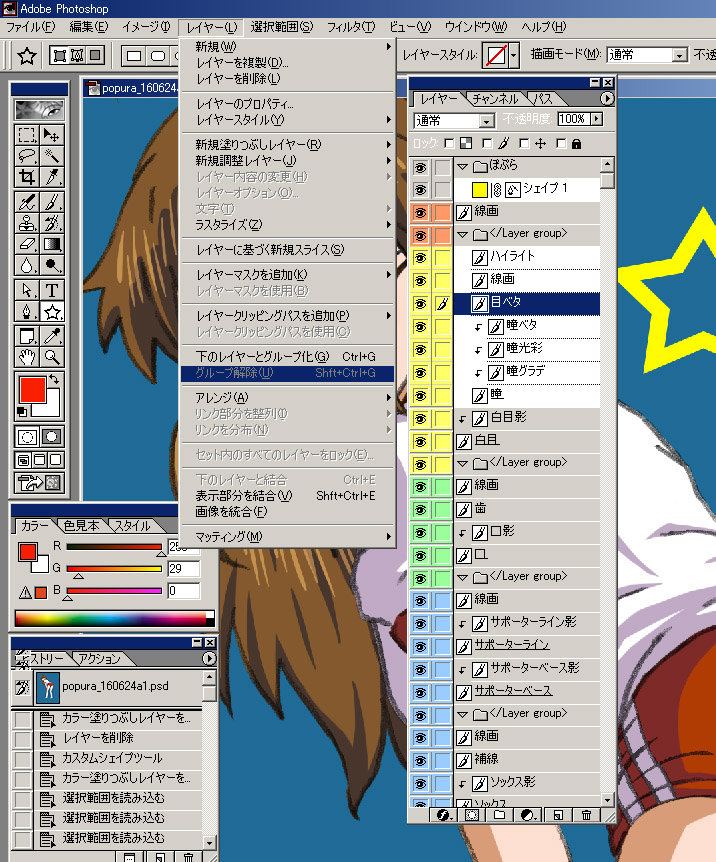Switch to the チャンネル tab
The image size is (716, 862).
tap(495, 99)
